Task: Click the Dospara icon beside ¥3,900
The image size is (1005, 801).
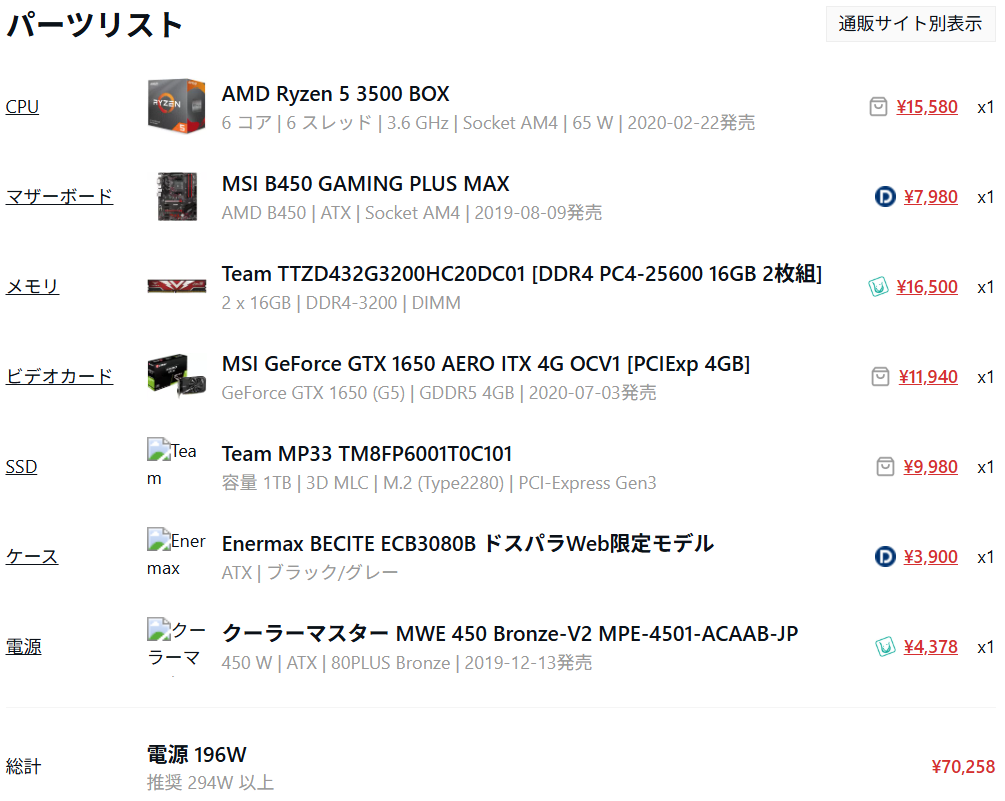Action: coord(885,556)
